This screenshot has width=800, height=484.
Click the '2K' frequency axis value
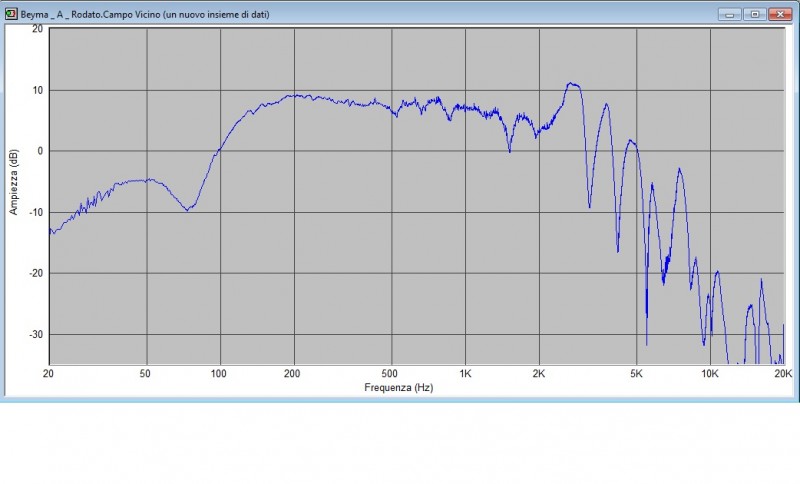pyautogui.click(x=539, y=374)
